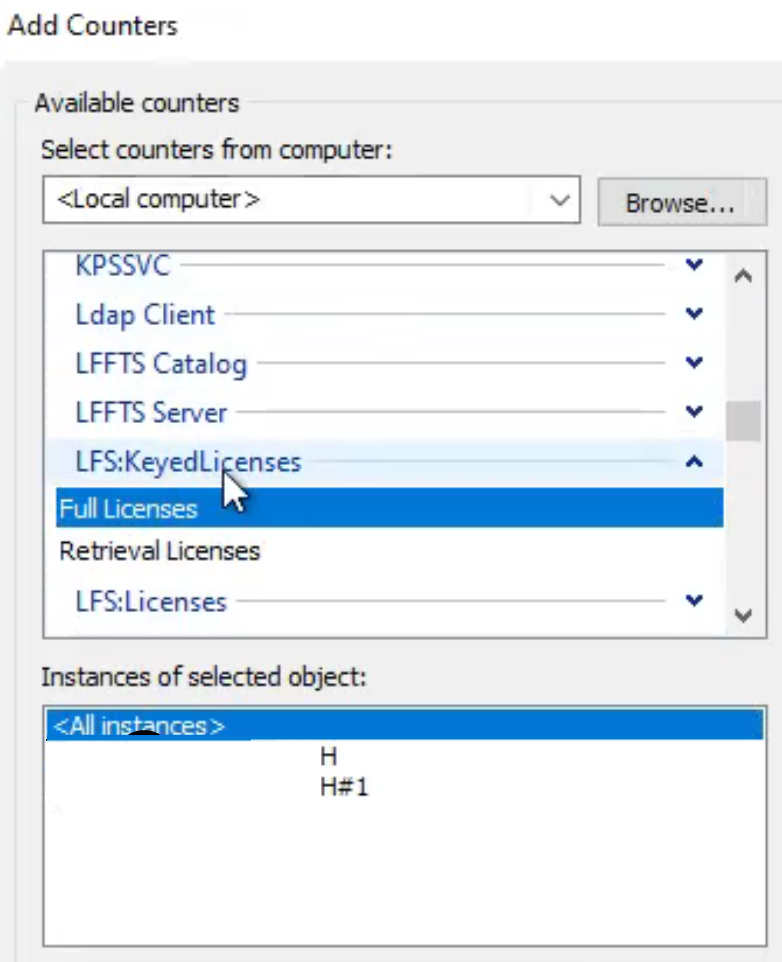The height and width of the screenshot is (962, 782).
Task: Select the H#1 instance
Action: pos(344,787)
